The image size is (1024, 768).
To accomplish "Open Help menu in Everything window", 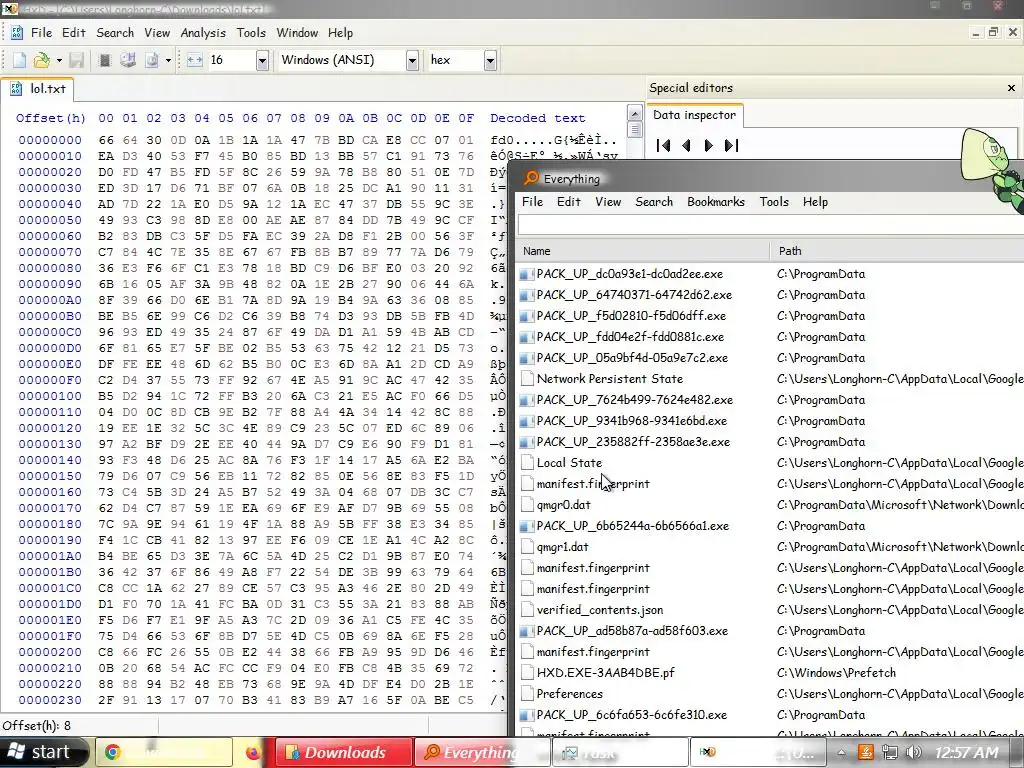I will tap(815, 202).
